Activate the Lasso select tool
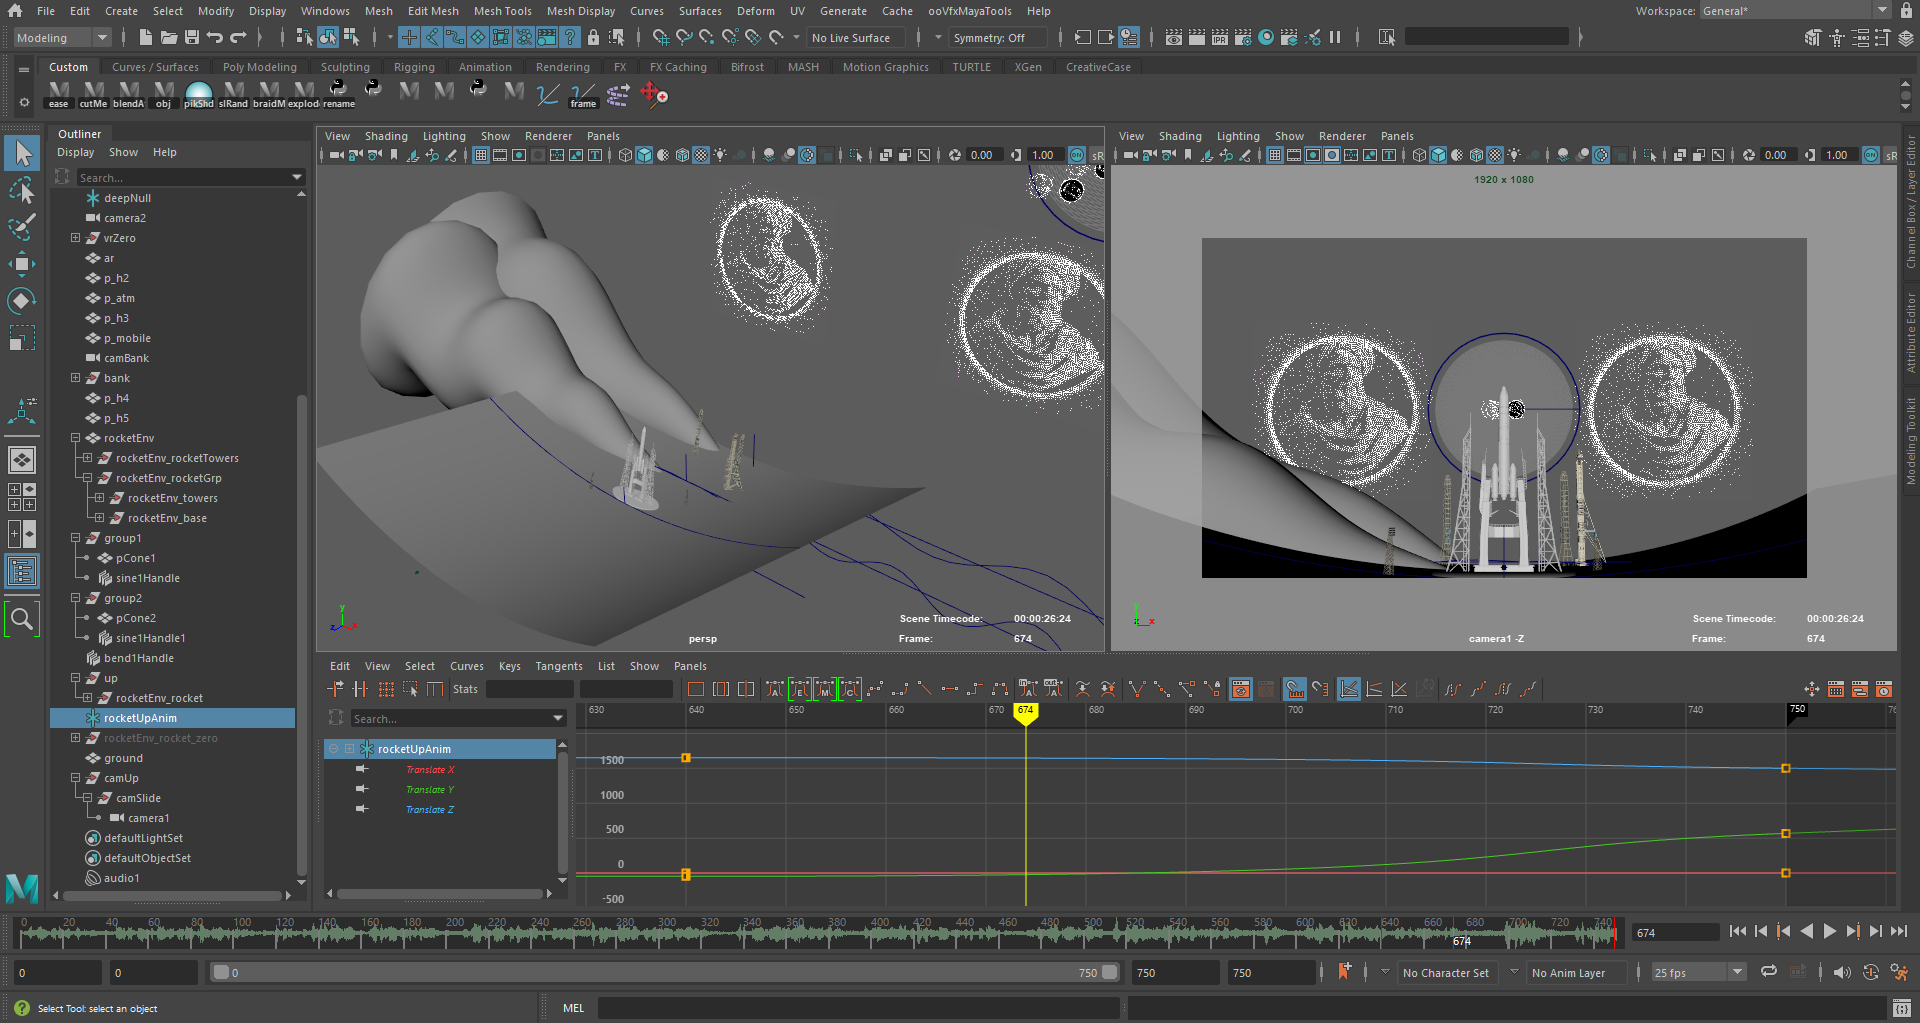This screenshot has width=1920, height=1023. 21,190
